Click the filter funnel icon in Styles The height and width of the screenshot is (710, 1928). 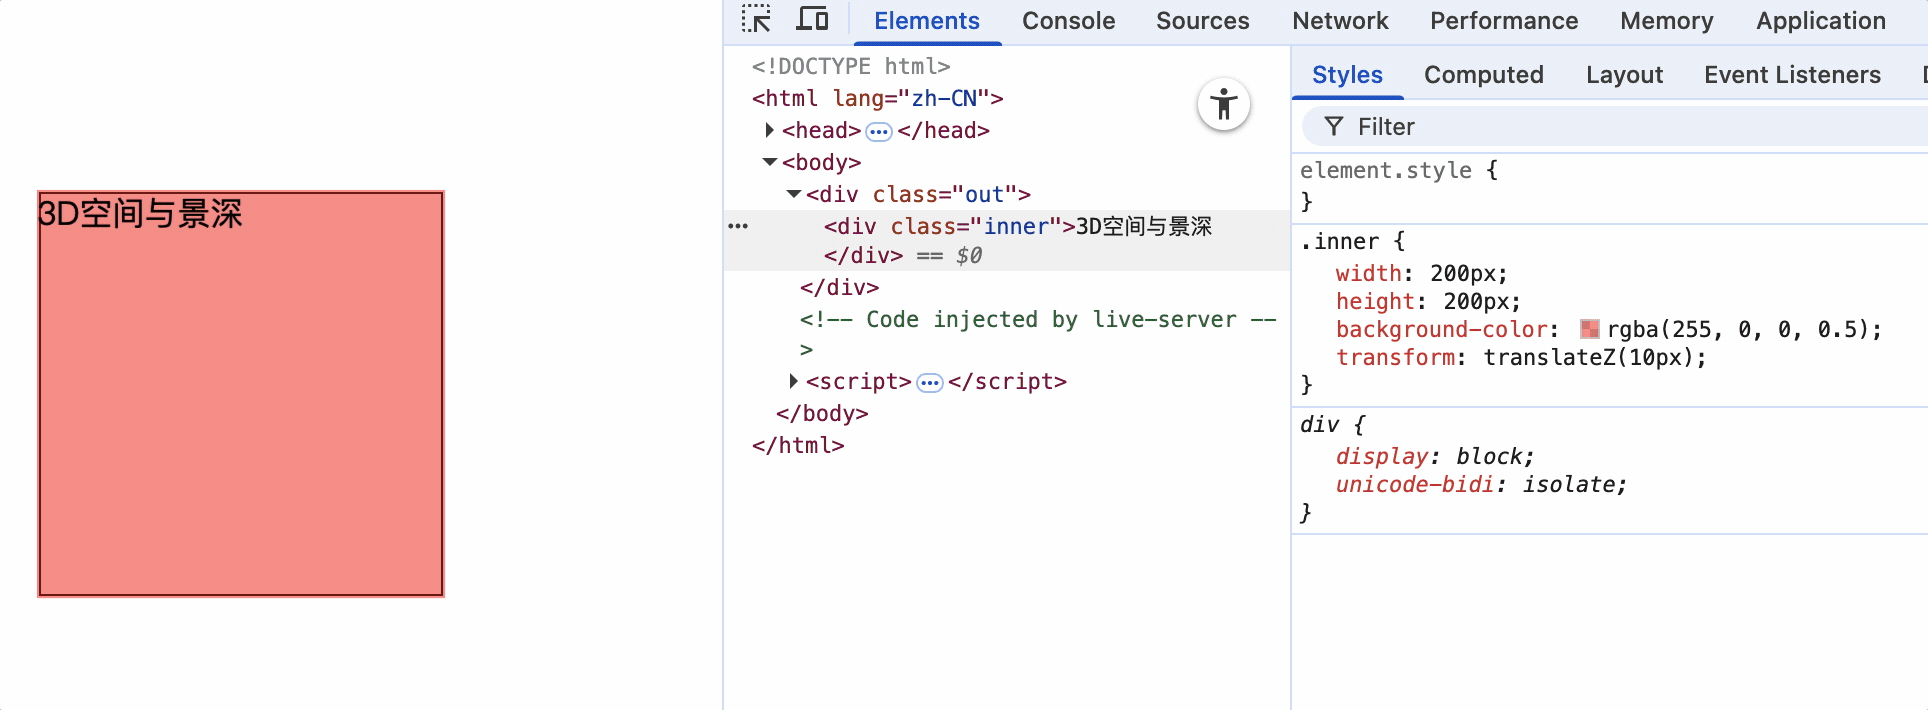[x=1333, y=127]
